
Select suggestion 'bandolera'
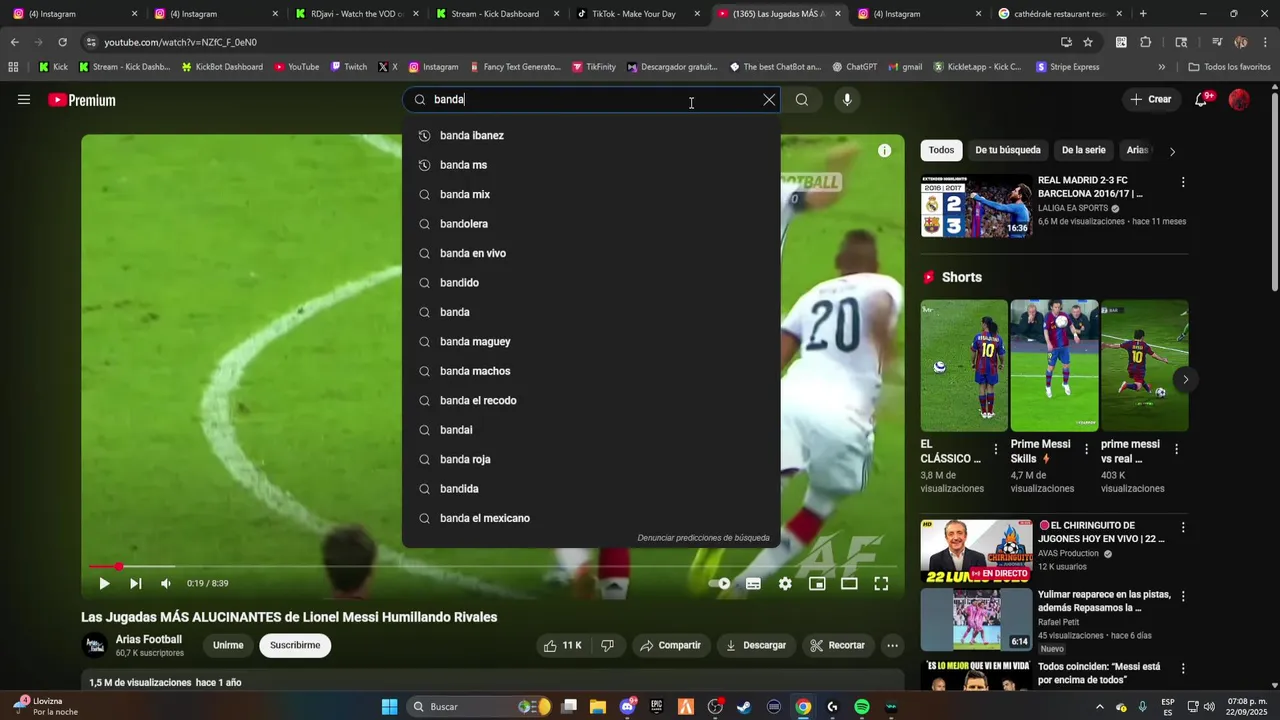click(591, 224)
